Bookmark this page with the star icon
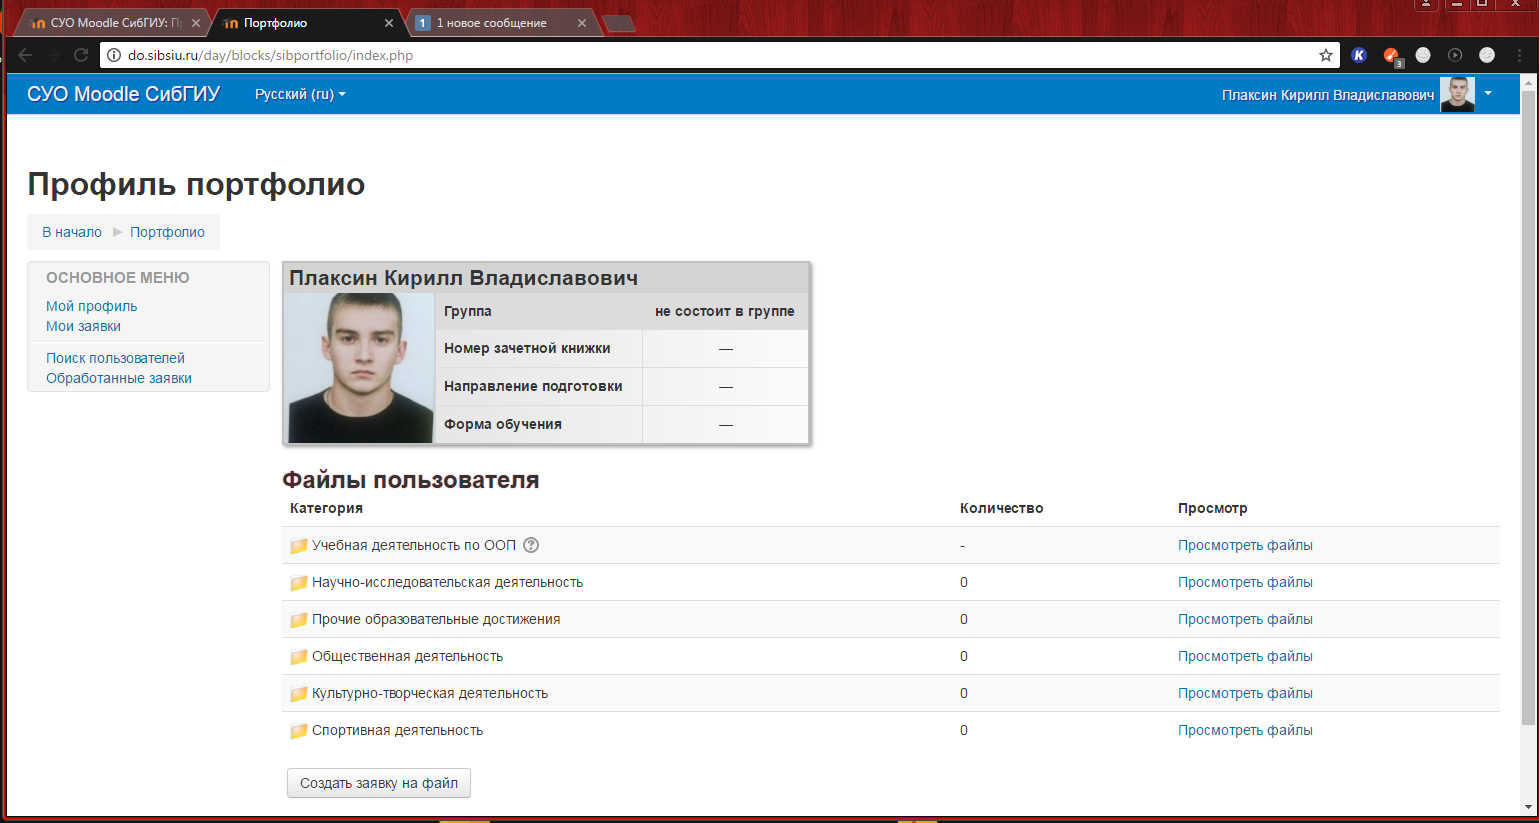 coord(1326,55)
